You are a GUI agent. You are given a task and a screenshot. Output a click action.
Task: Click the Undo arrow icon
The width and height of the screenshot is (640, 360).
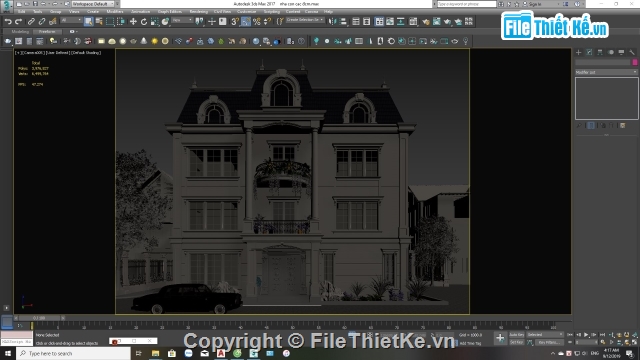pos(8,21)
